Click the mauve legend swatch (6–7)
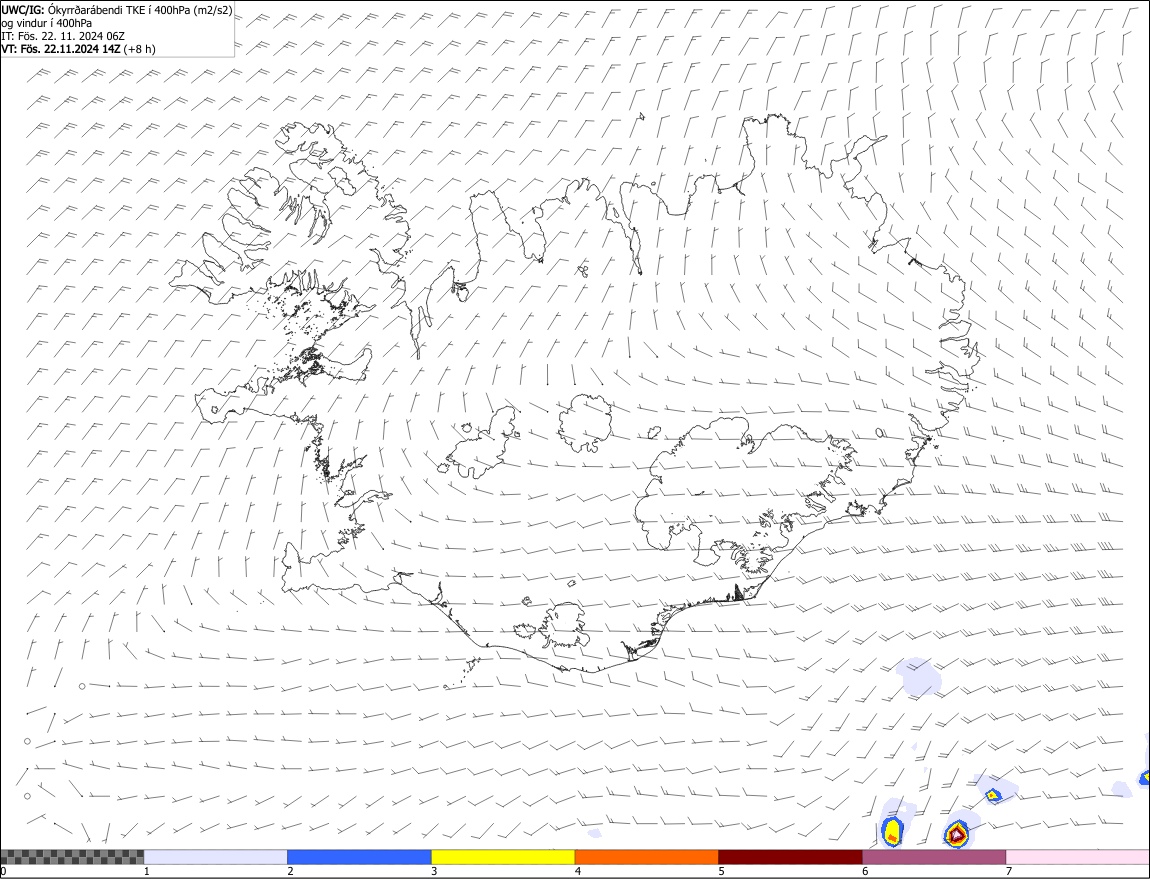Viewport: 1150px width, 879px height. [x=934, y=857]
